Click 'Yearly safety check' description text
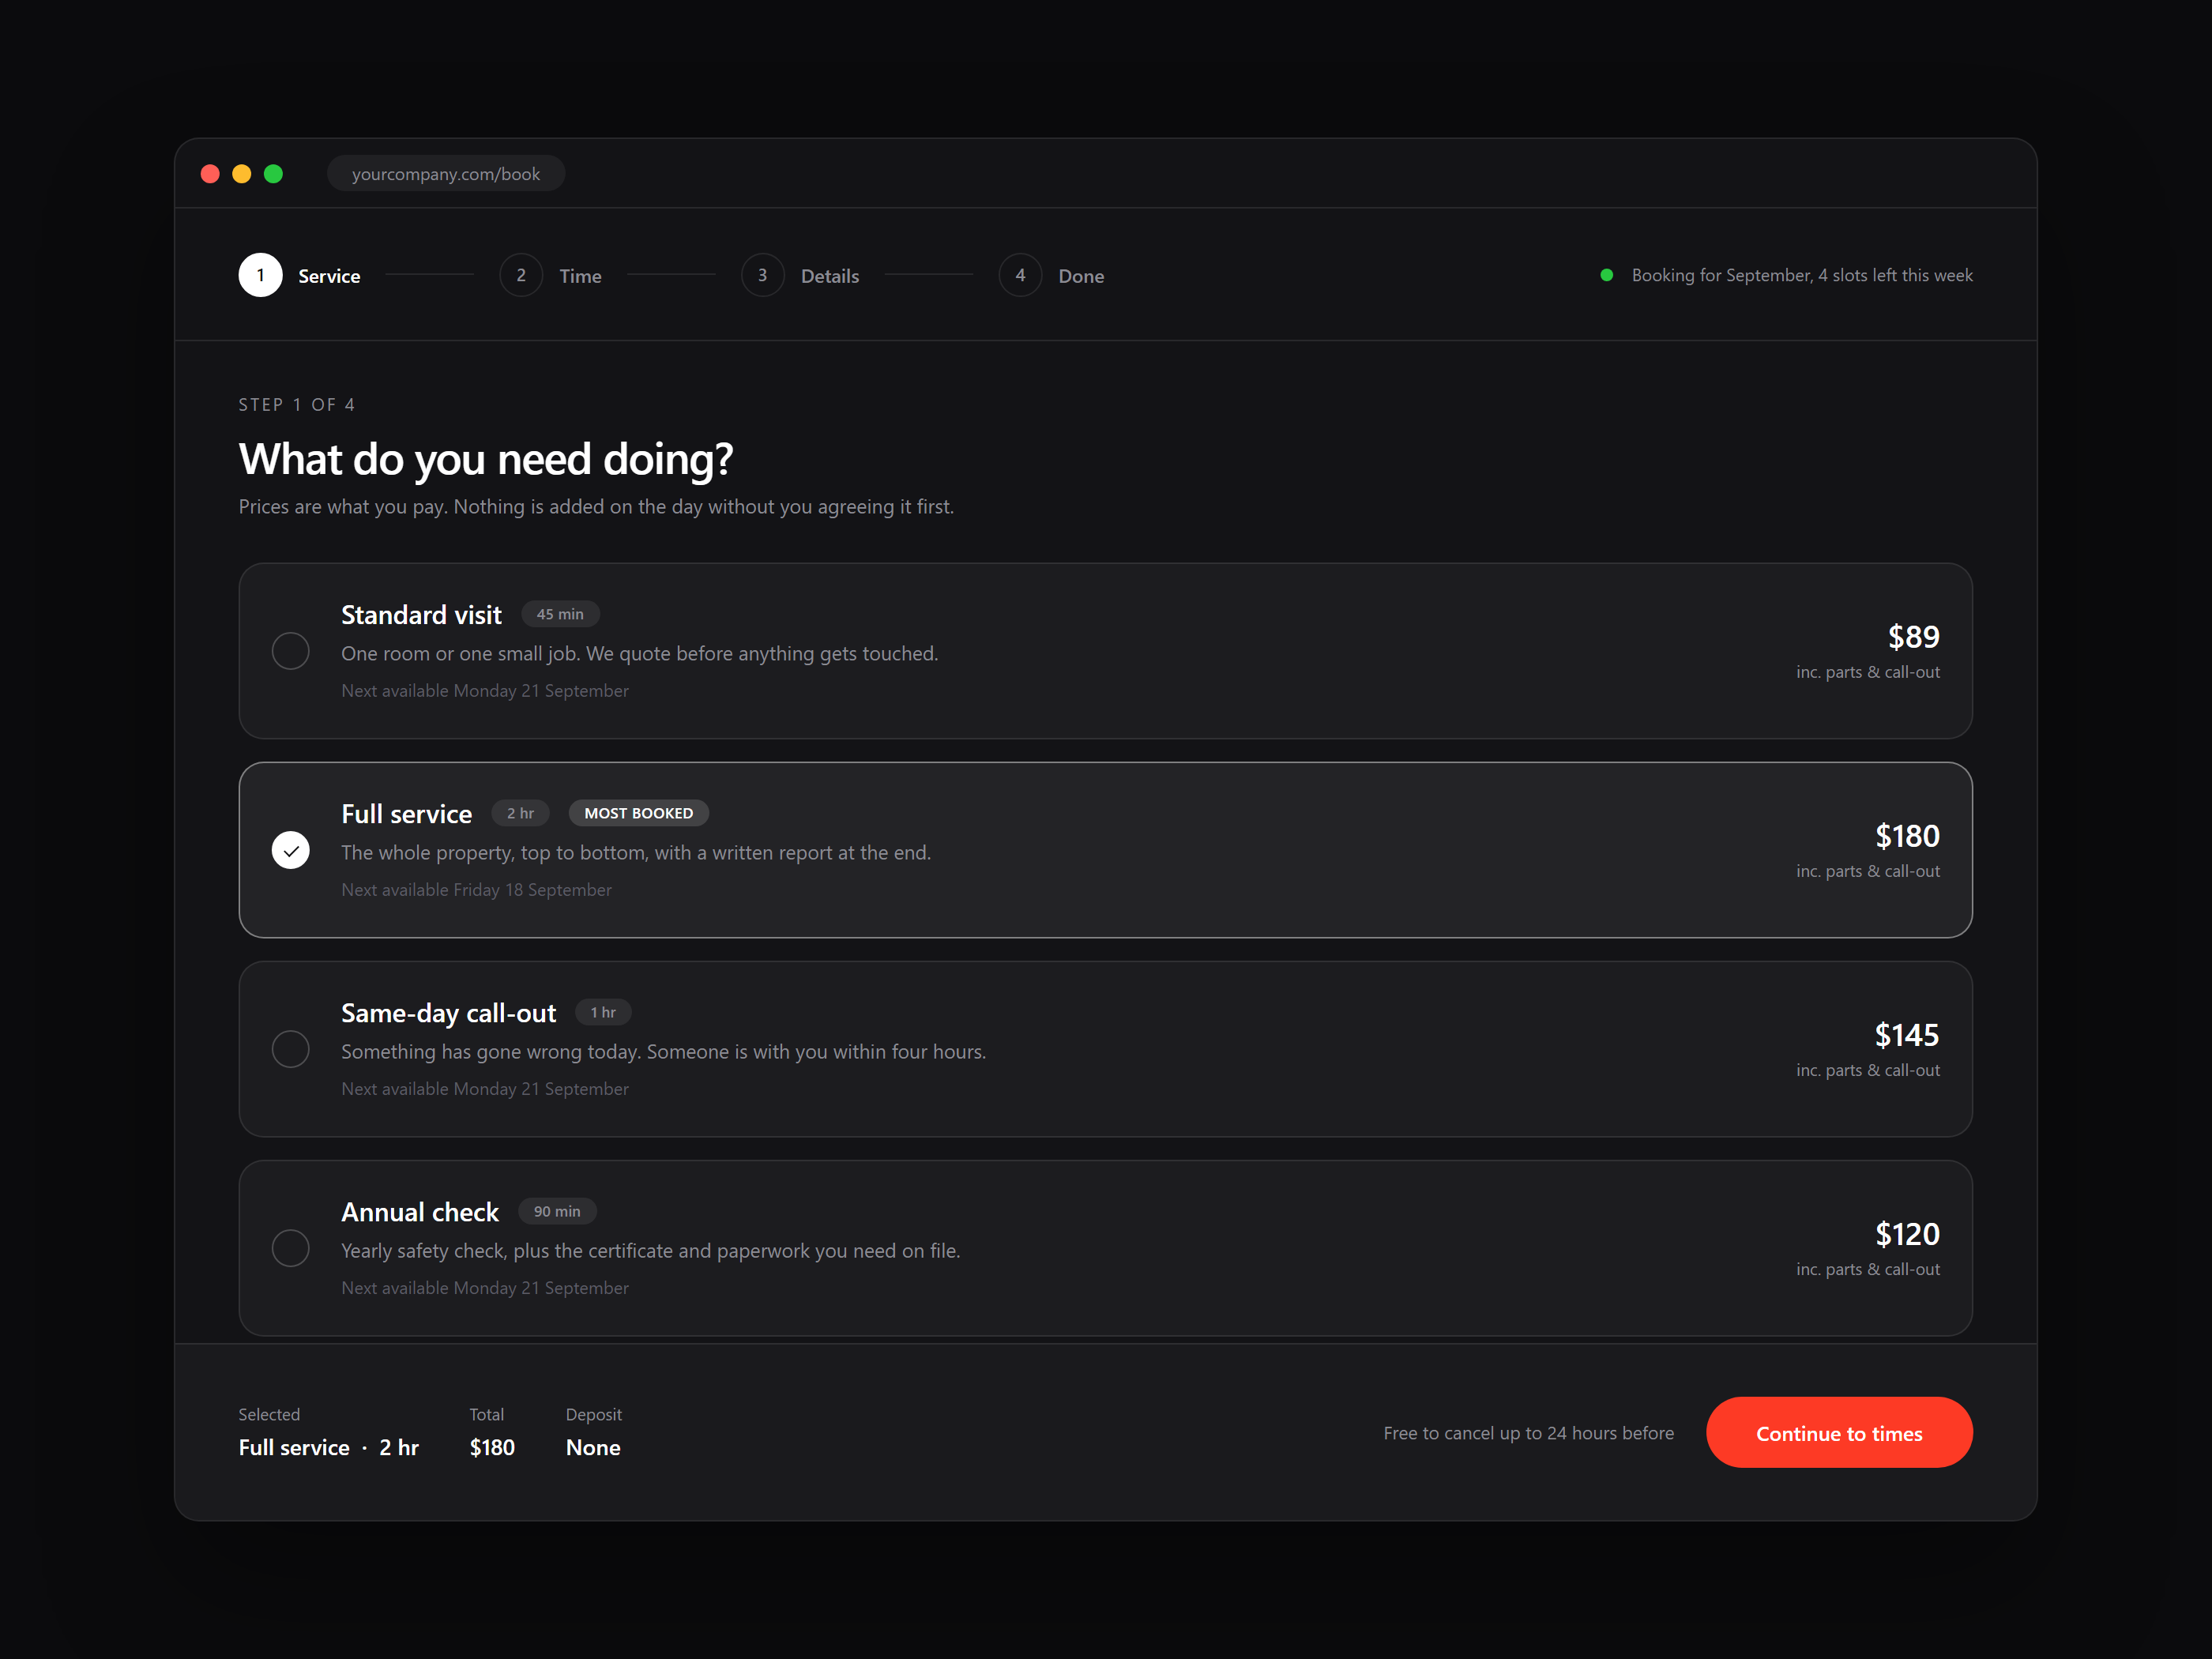 [650, 1250]
